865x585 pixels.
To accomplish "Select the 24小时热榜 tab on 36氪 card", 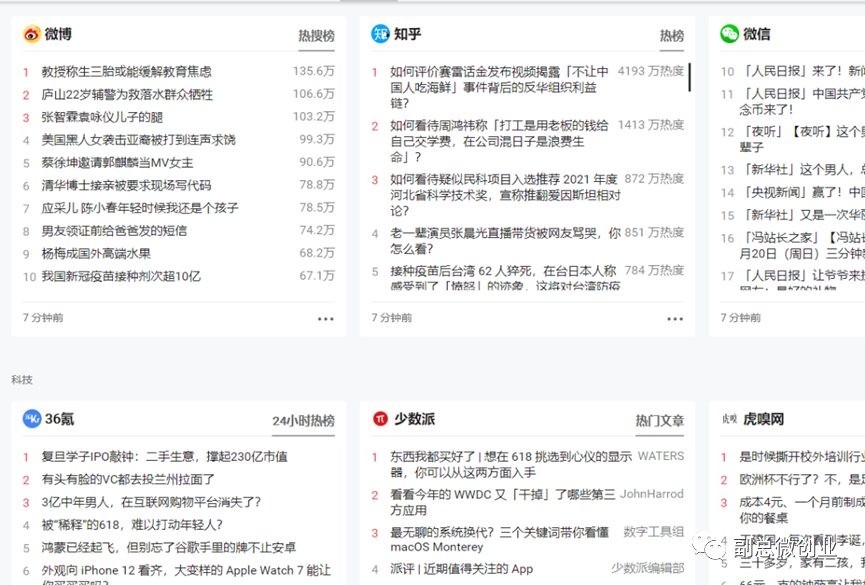I will [303, 421].
